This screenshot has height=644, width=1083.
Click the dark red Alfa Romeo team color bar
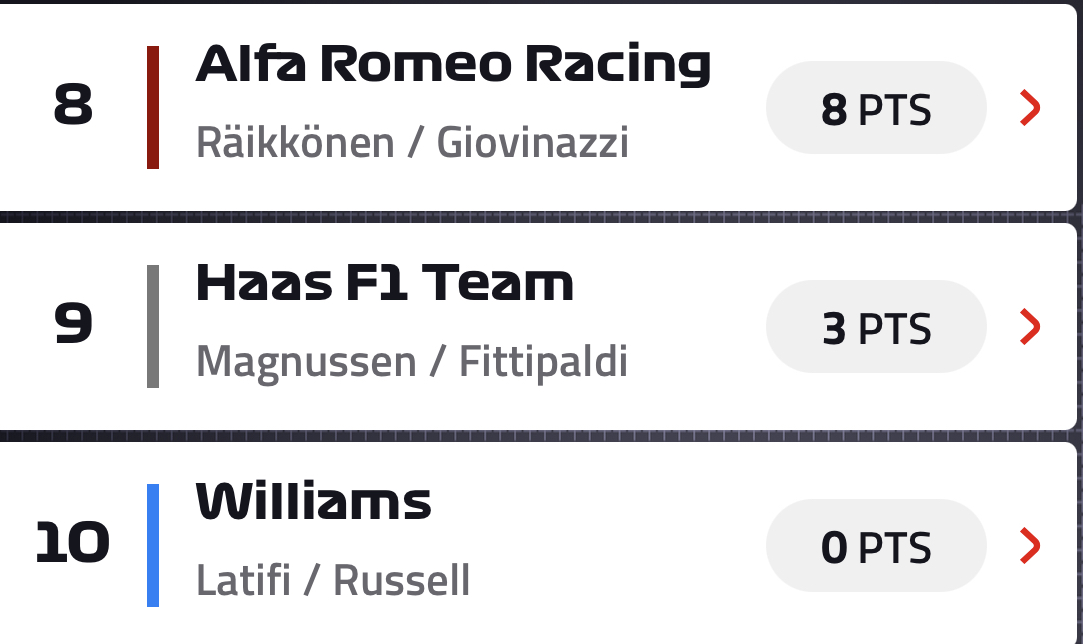[153, 107]
